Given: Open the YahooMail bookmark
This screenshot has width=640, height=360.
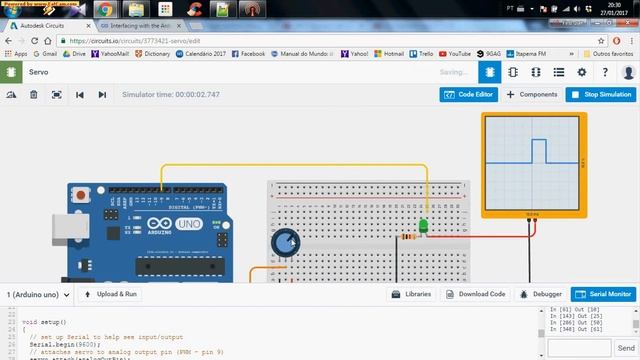Looking at the screenshot, I should tap(110, 54).
